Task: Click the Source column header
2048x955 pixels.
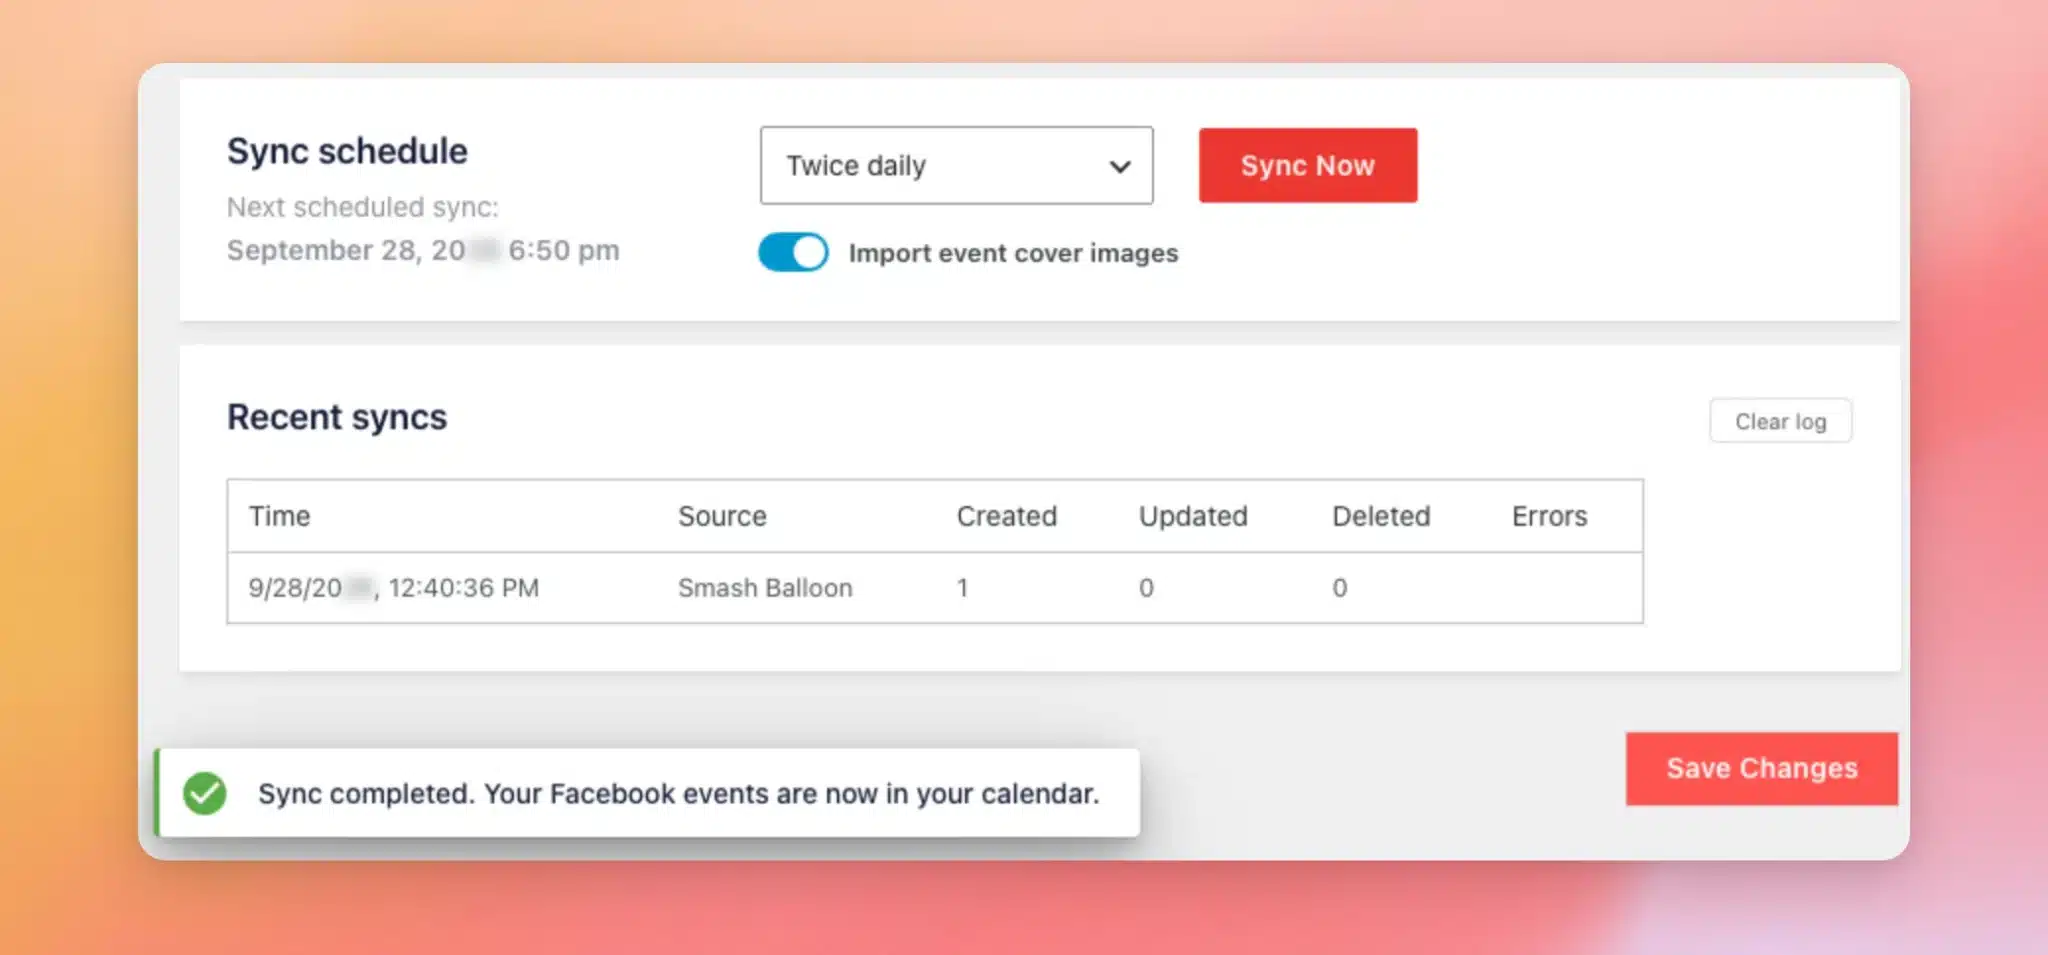Action: (x=722, y=516)
